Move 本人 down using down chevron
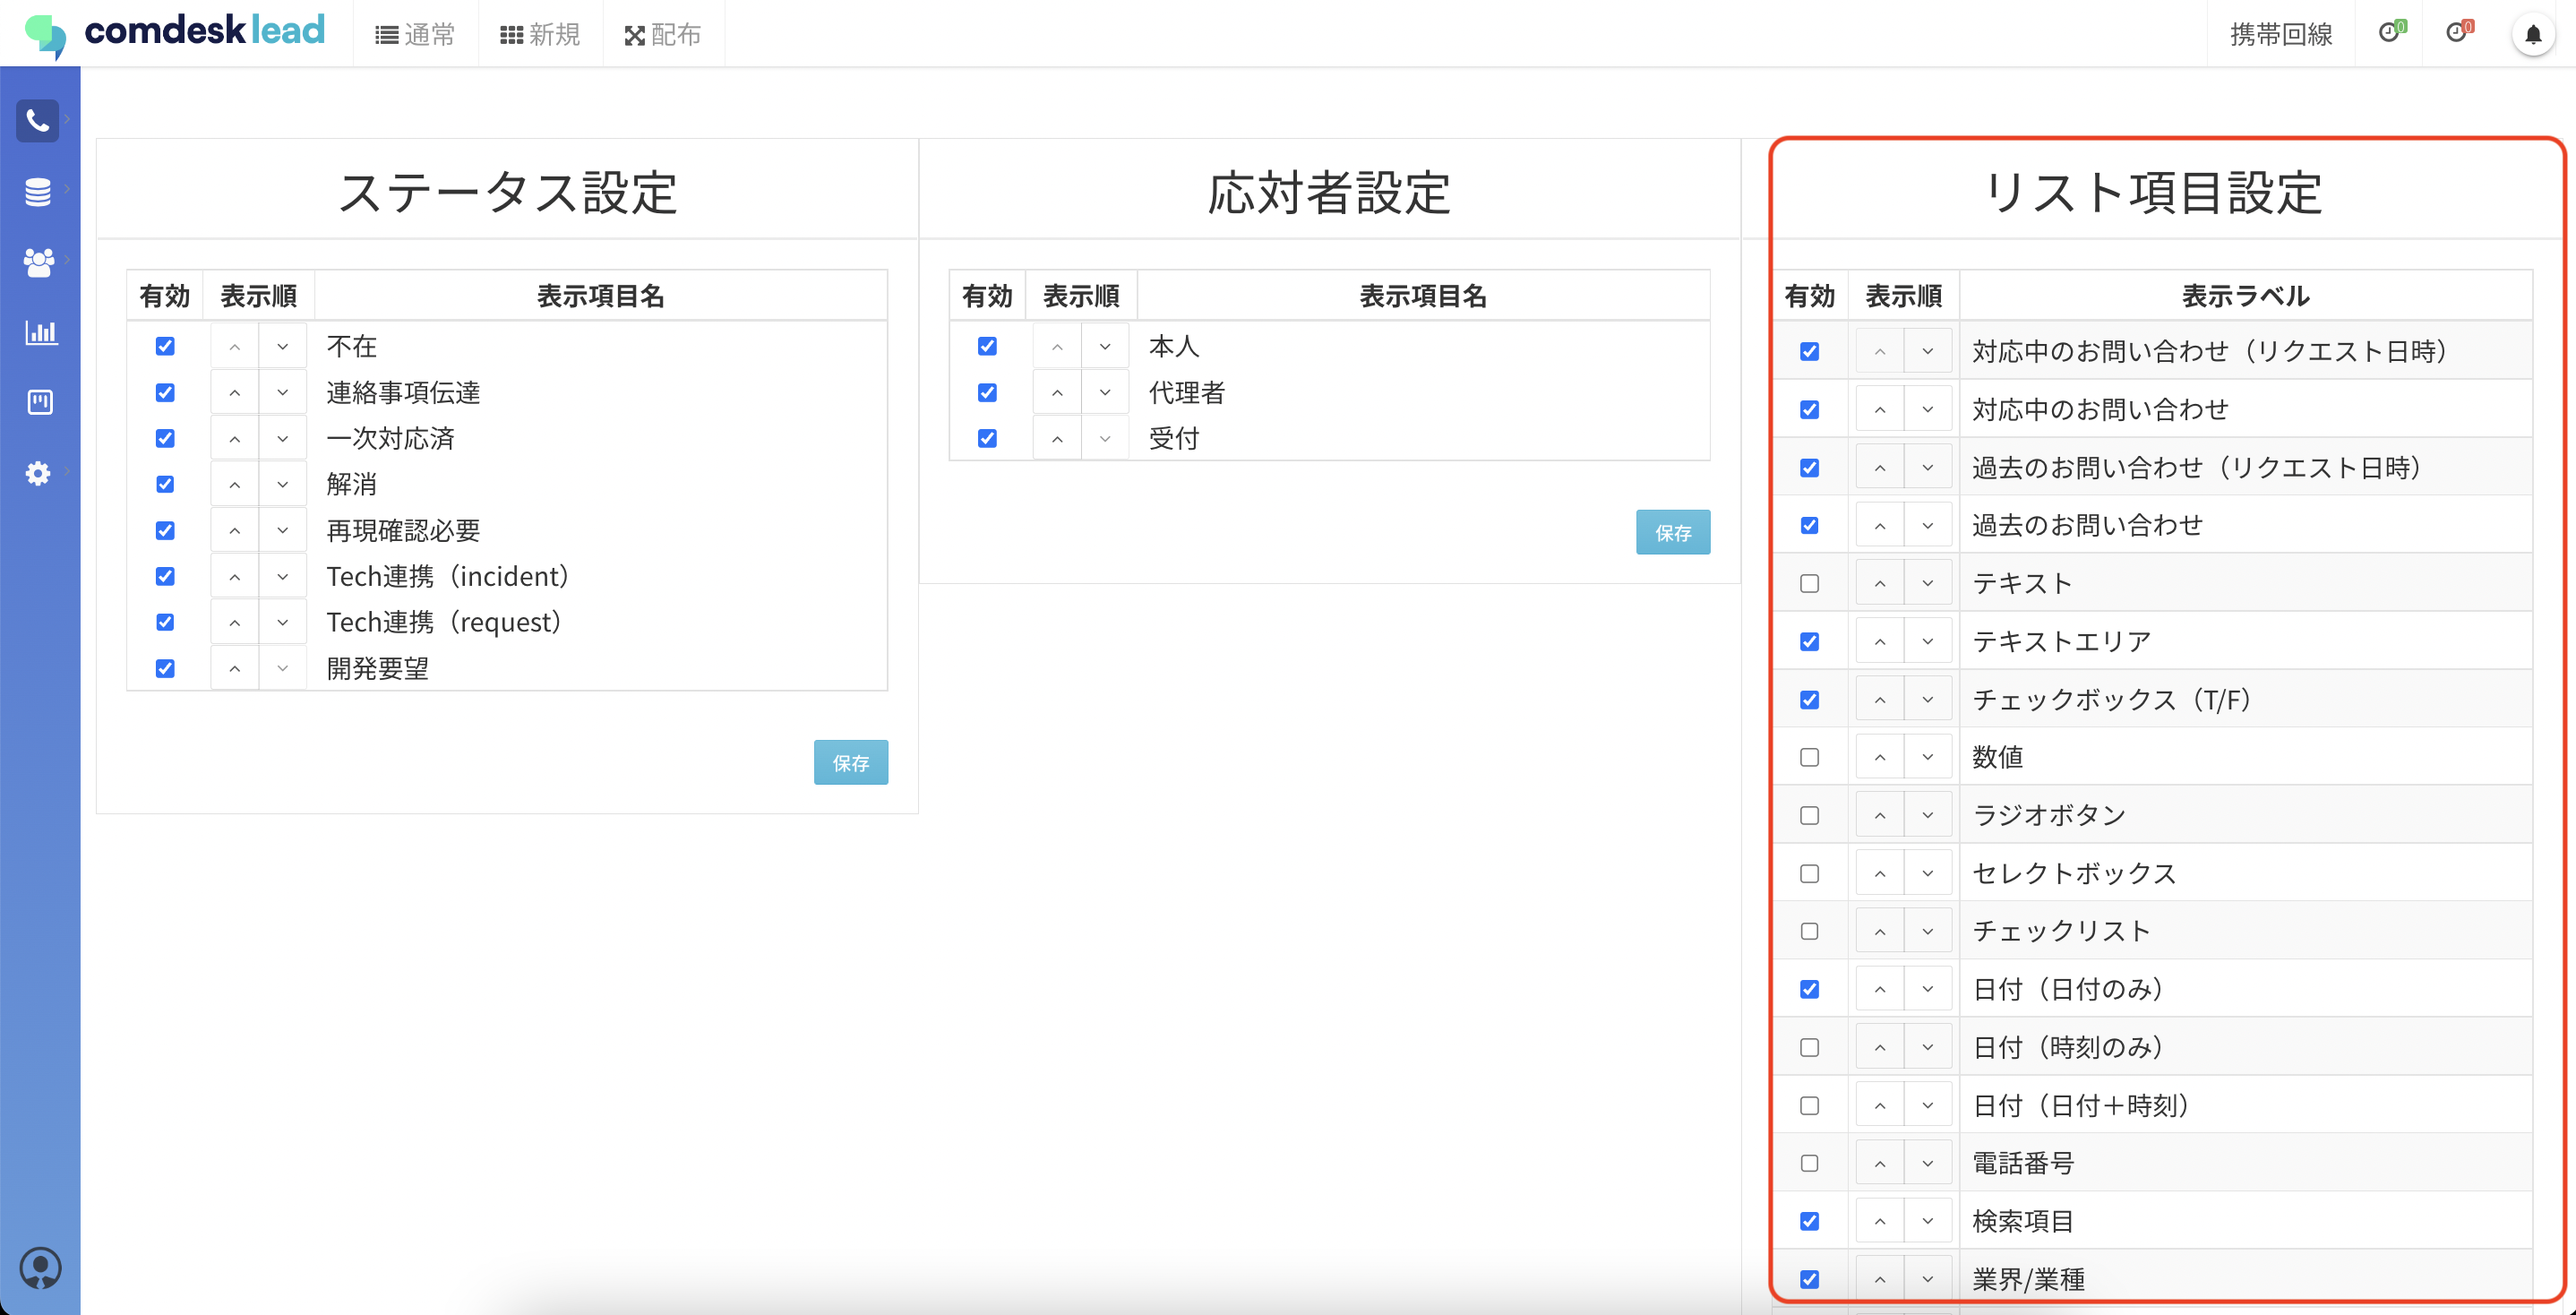 point(1105,346)
